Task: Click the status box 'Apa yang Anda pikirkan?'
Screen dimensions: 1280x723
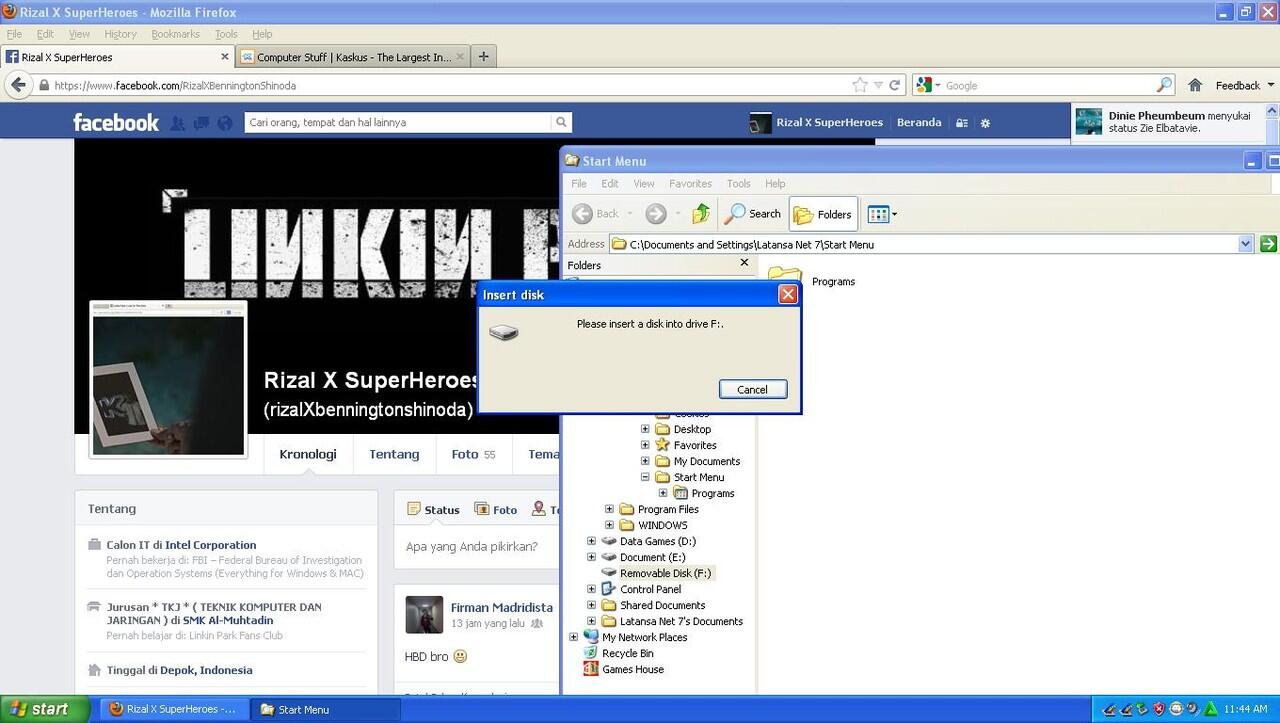Action: coord(476,547)
